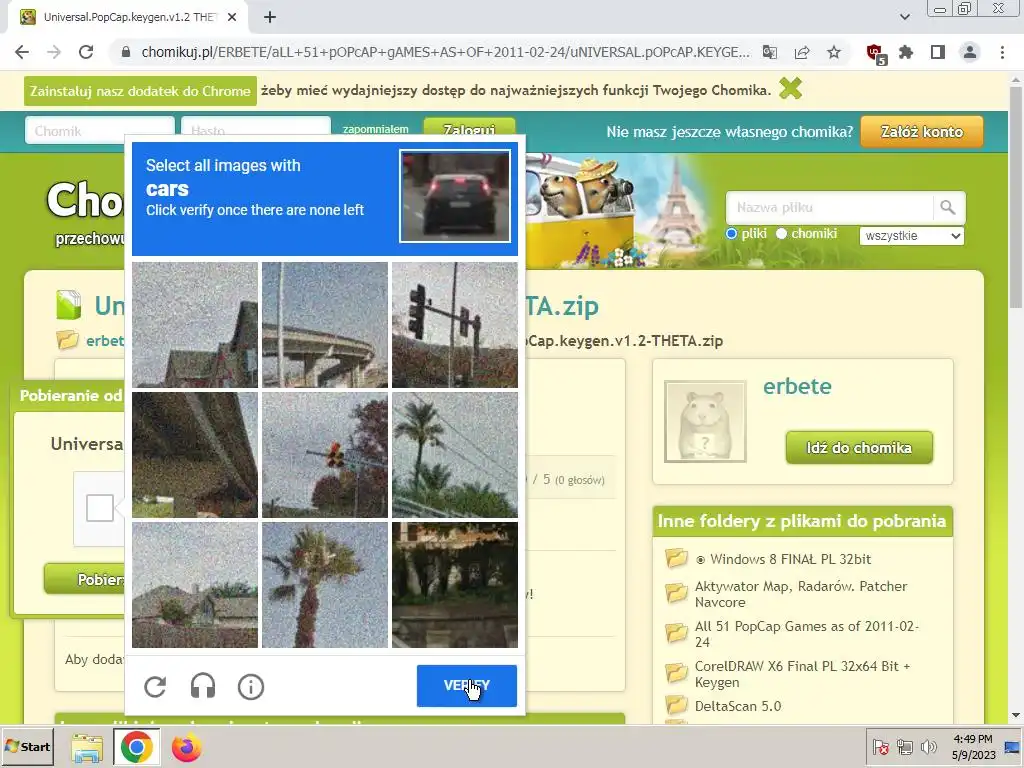
Task: Click the Verify captcha button
Action: (x=467, y=686)
